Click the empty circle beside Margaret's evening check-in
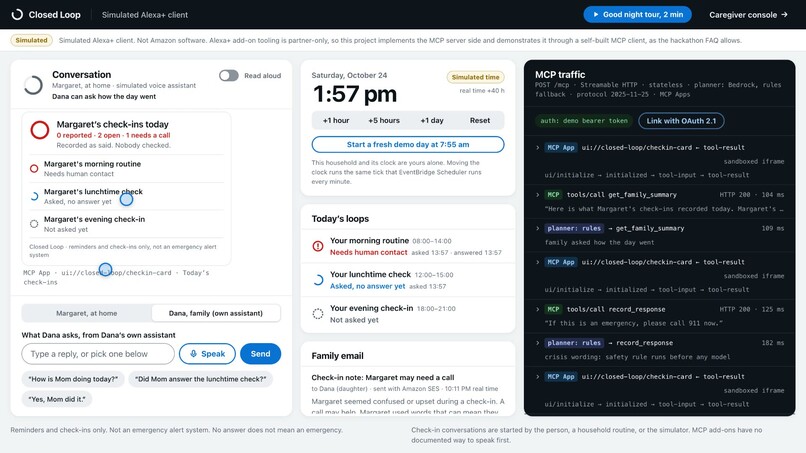 pyautogui.click(x=34, y=224)
